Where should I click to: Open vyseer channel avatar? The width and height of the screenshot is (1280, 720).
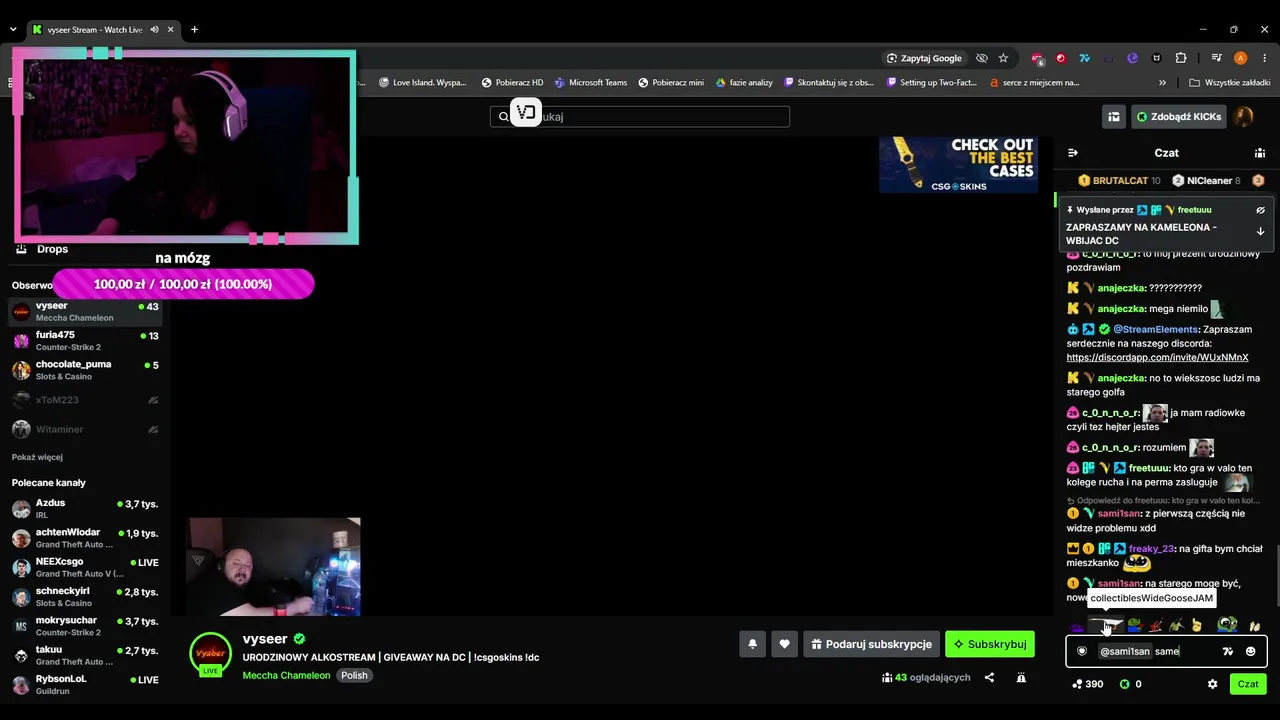(210, 653)
